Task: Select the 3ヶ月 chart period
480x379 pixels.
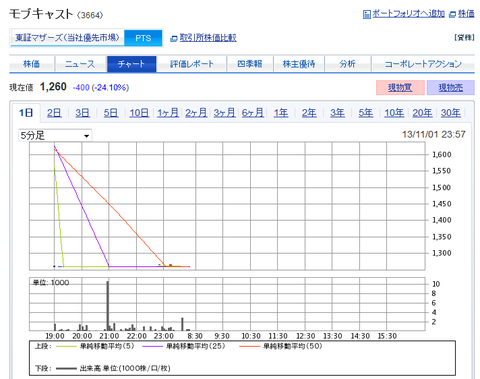Action: click(224, 113)
